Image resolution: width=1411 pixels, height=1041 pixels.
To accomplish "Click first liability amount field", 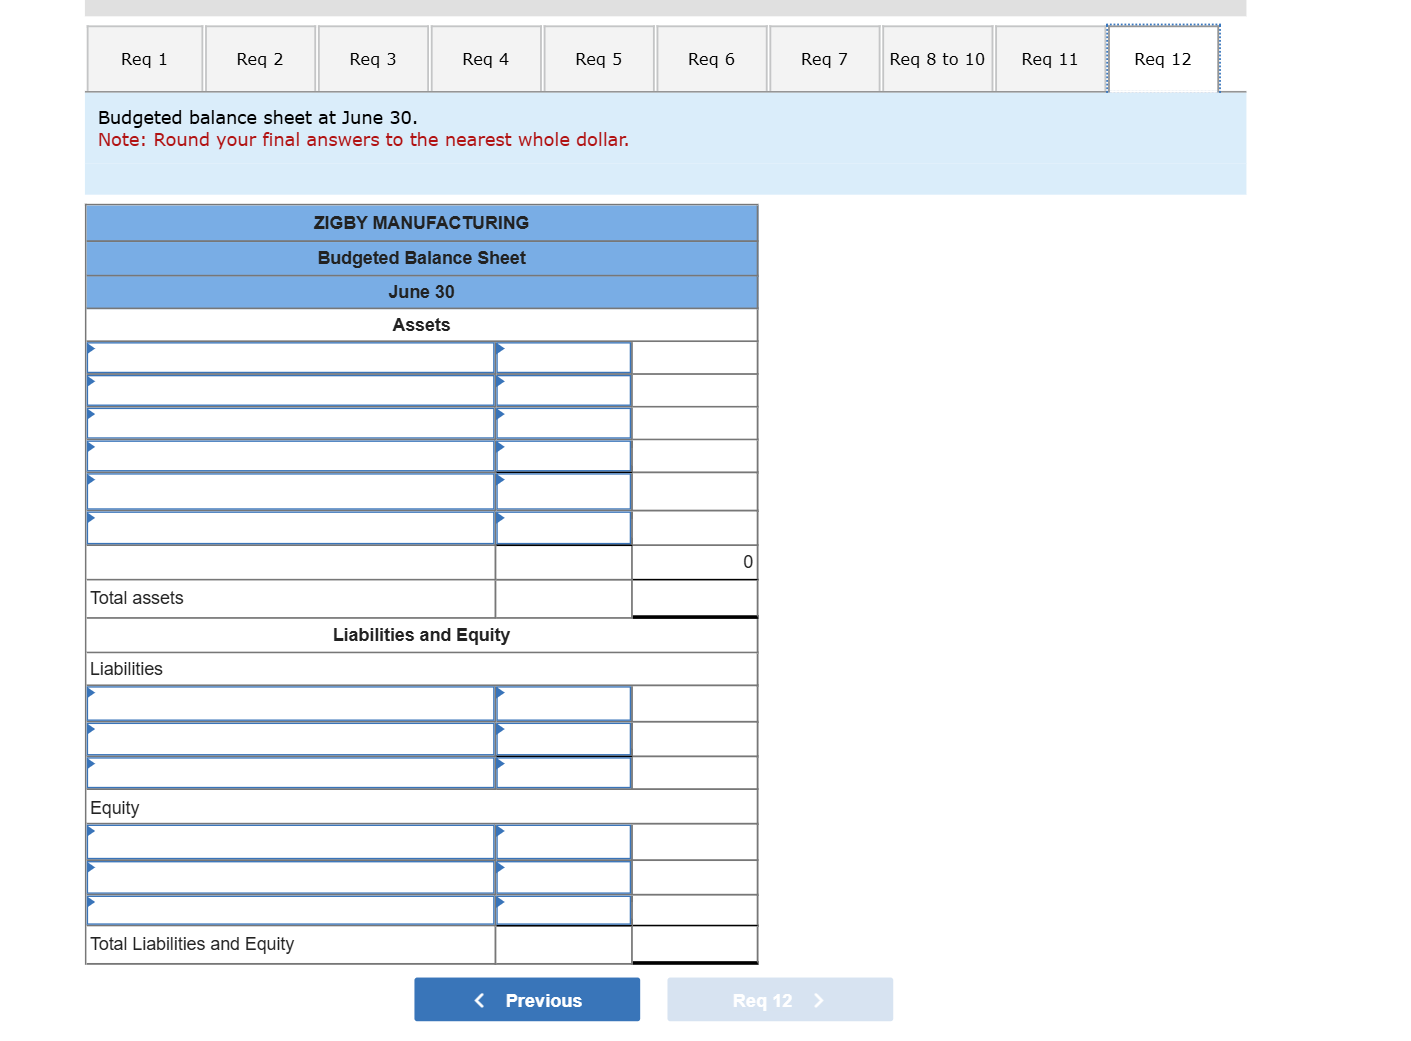I will (564, 704).
